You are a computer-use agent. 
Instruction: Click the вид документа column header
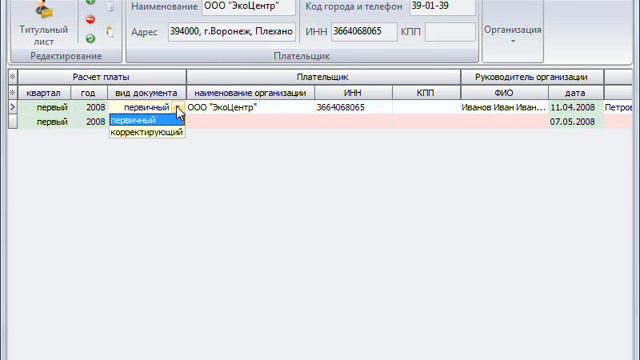(x=147, y=93)
